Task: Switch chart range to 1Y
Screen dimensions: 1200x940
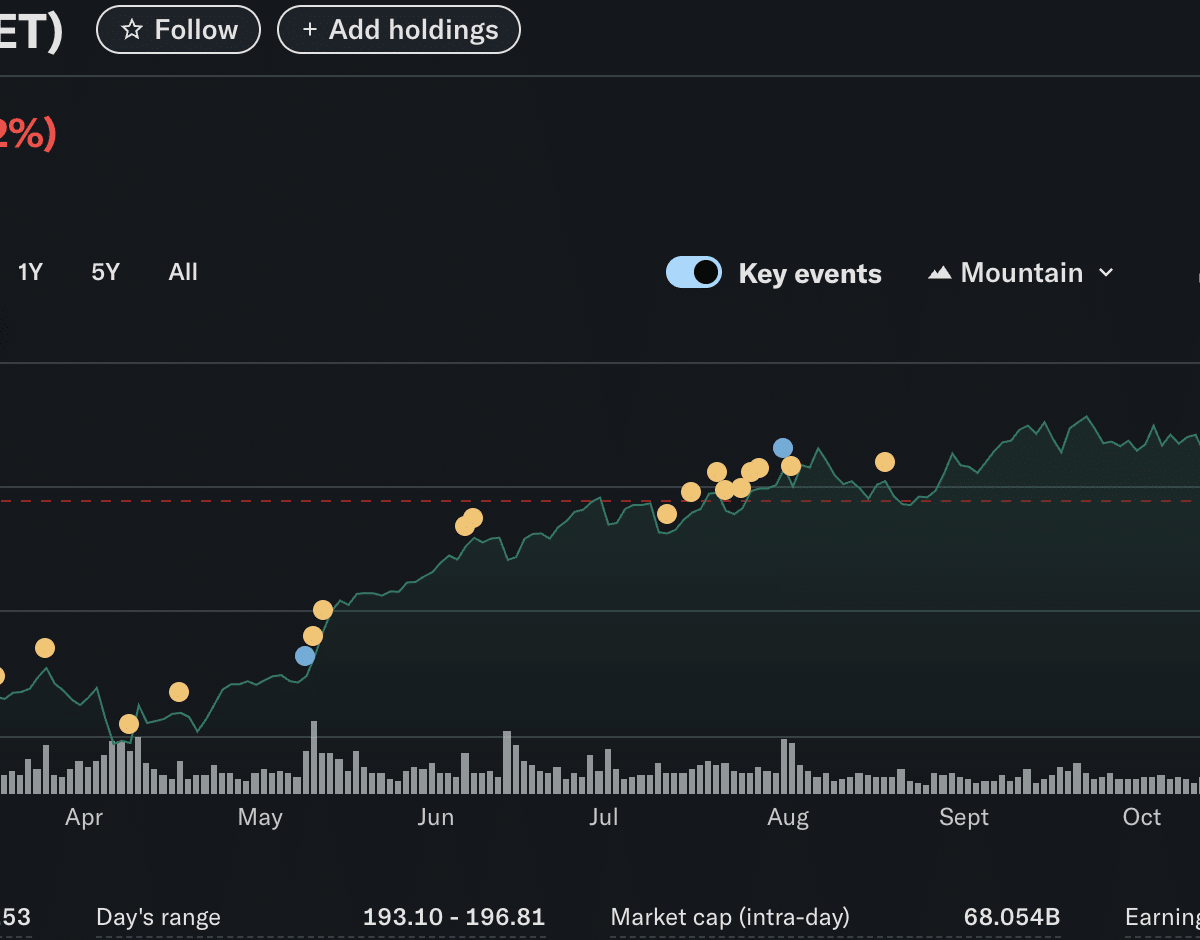Action: (30, 272)
